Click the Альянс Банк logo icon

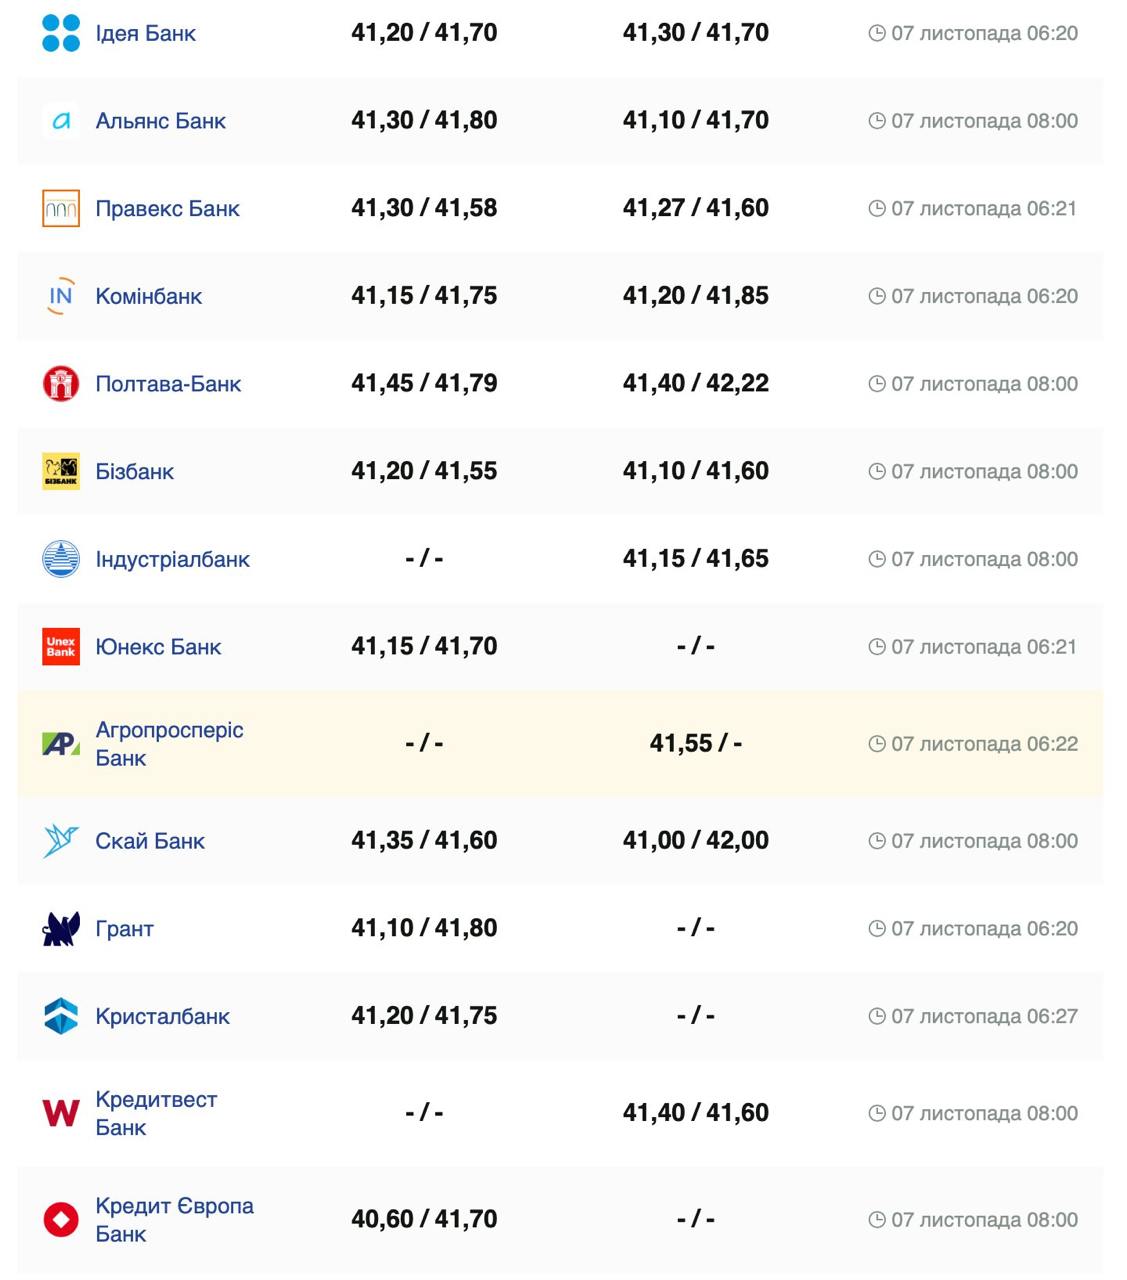pyautogui.click(x=61, y=121)
